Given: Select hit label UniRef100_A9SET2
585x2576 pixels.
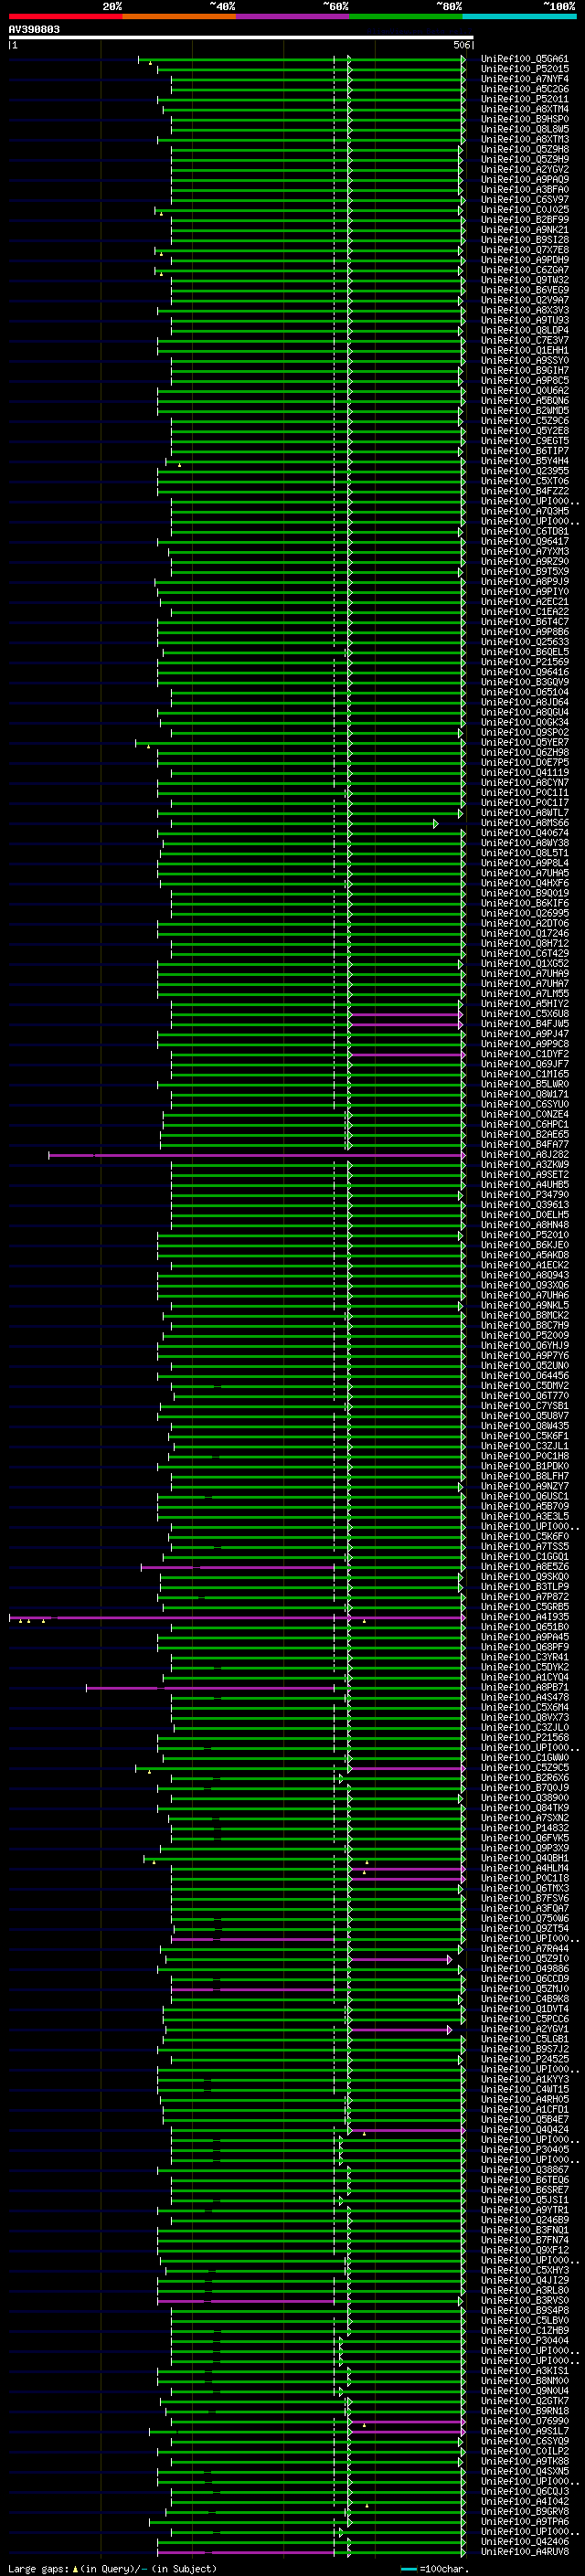Looking at the screenshot, I should coord(524,1175).
